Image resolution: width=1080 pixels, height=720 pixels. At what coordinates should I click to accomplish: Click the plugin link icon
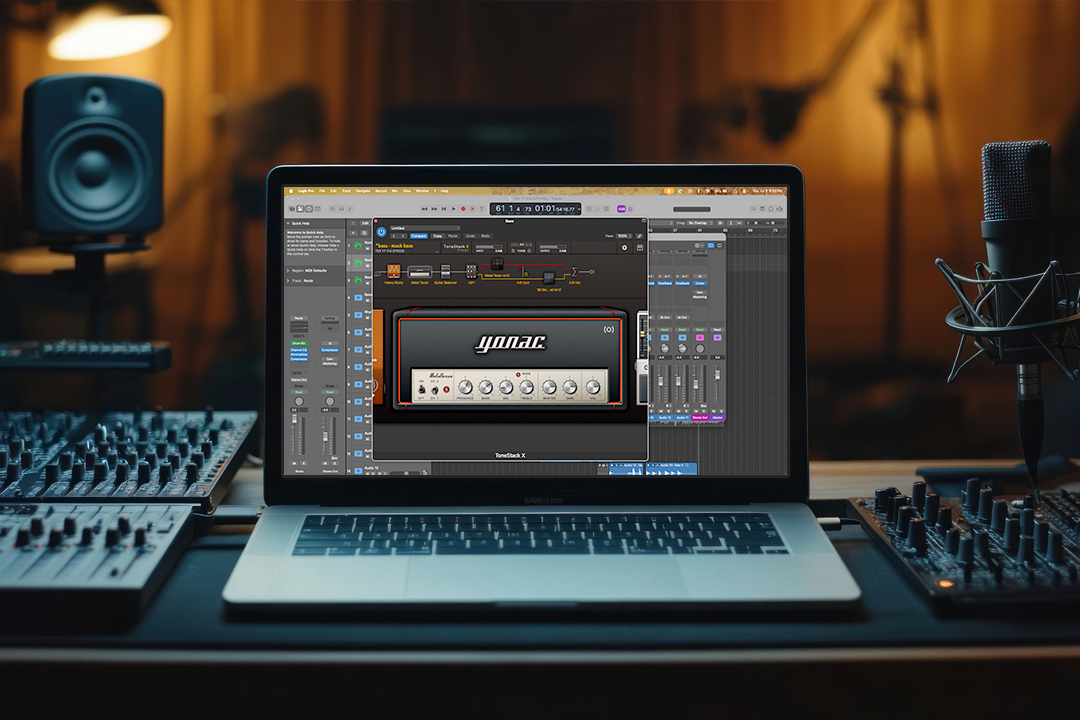tap(639, 236)
